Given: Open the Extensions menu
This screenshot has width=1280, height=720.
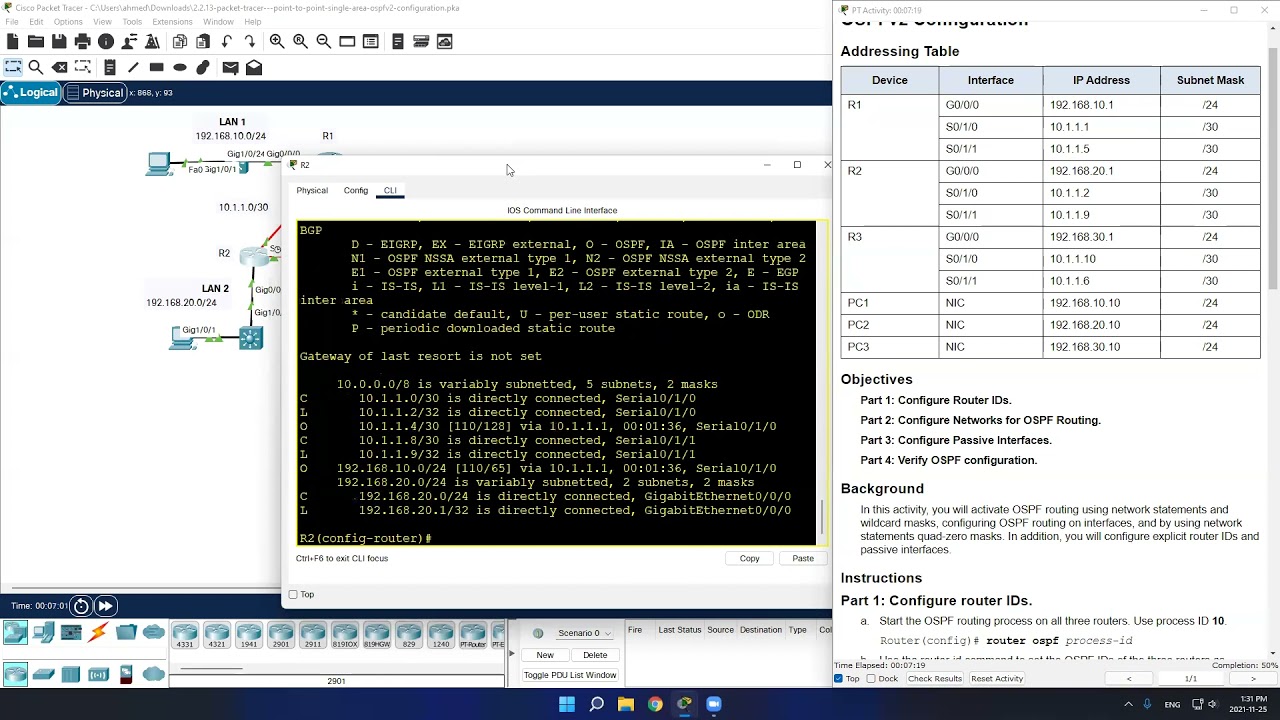Looking at the screenshot, I should [x=172, y=22].
